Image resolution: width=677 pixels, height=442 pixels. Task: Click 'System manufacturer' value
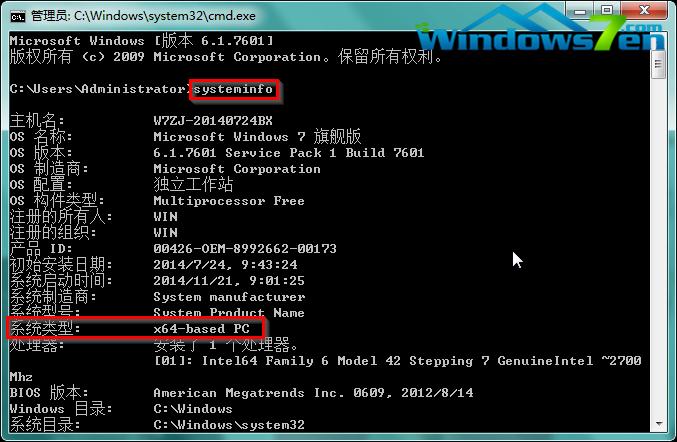229,297
